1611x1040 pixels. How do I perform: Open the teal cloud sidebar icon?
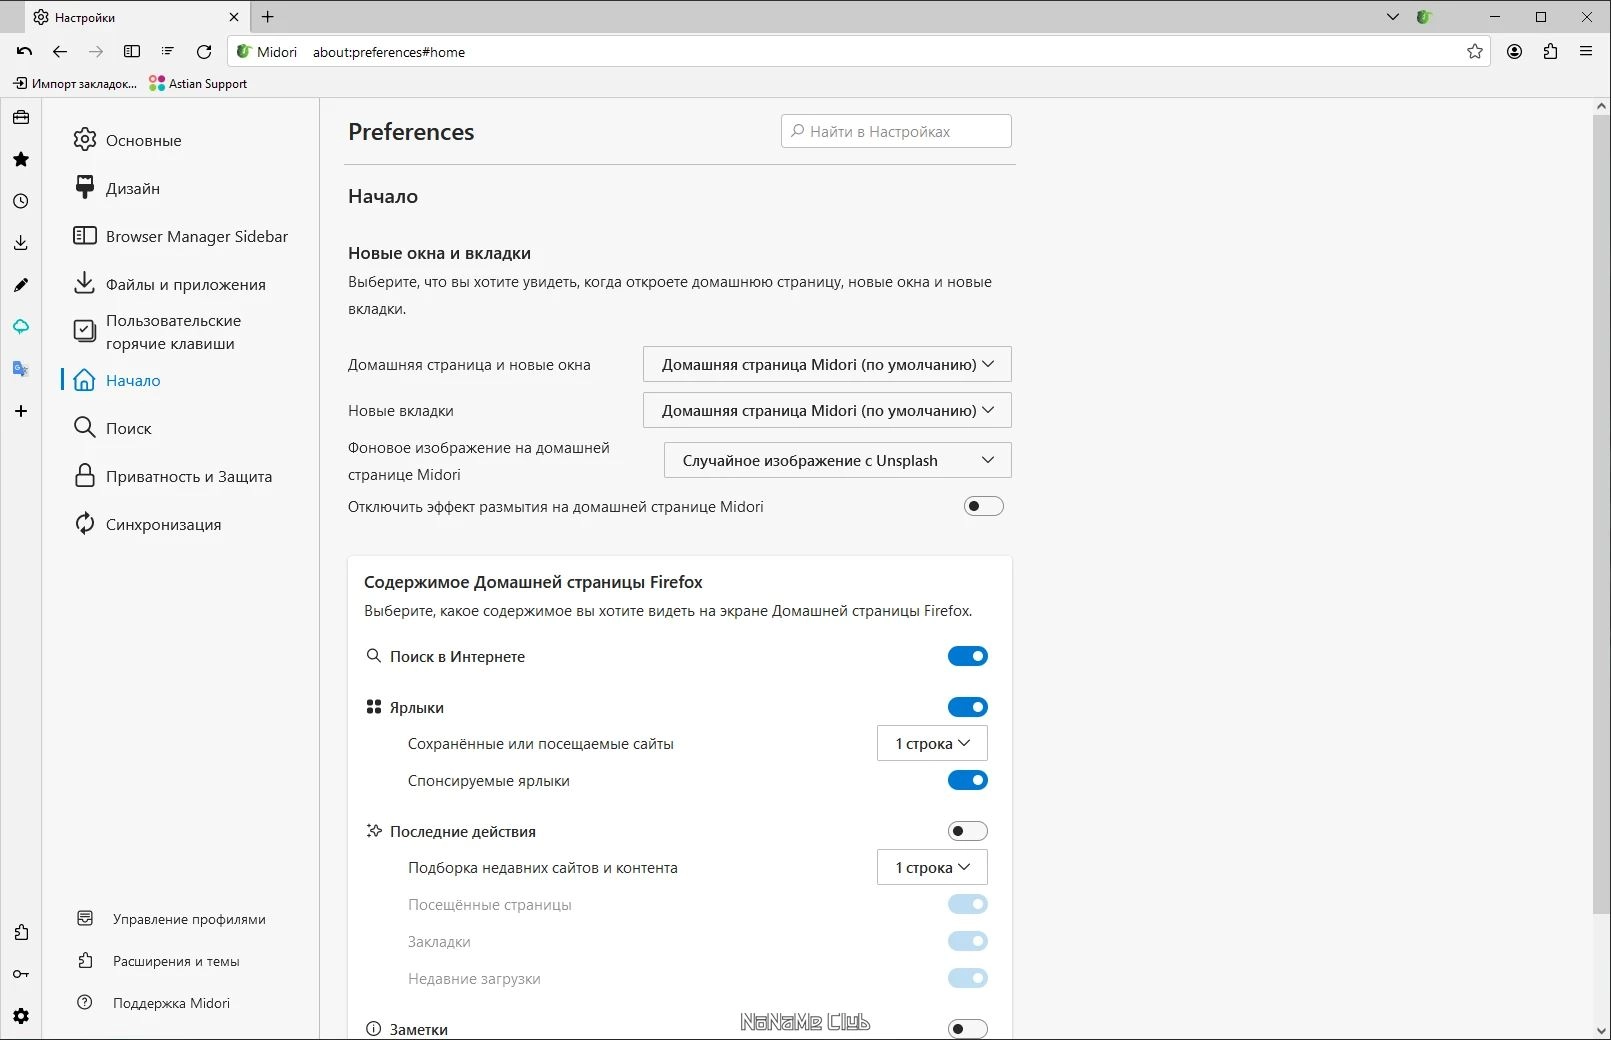21,327
